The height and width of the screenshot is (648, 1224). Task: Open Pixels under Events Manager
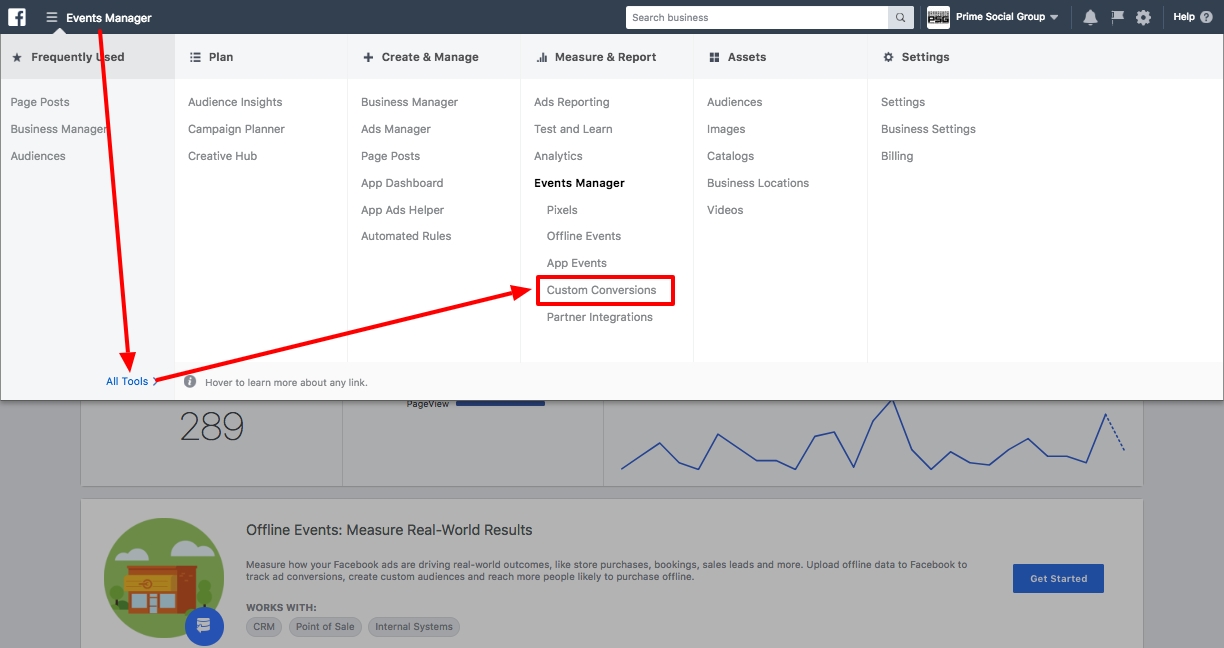[562, 210]
